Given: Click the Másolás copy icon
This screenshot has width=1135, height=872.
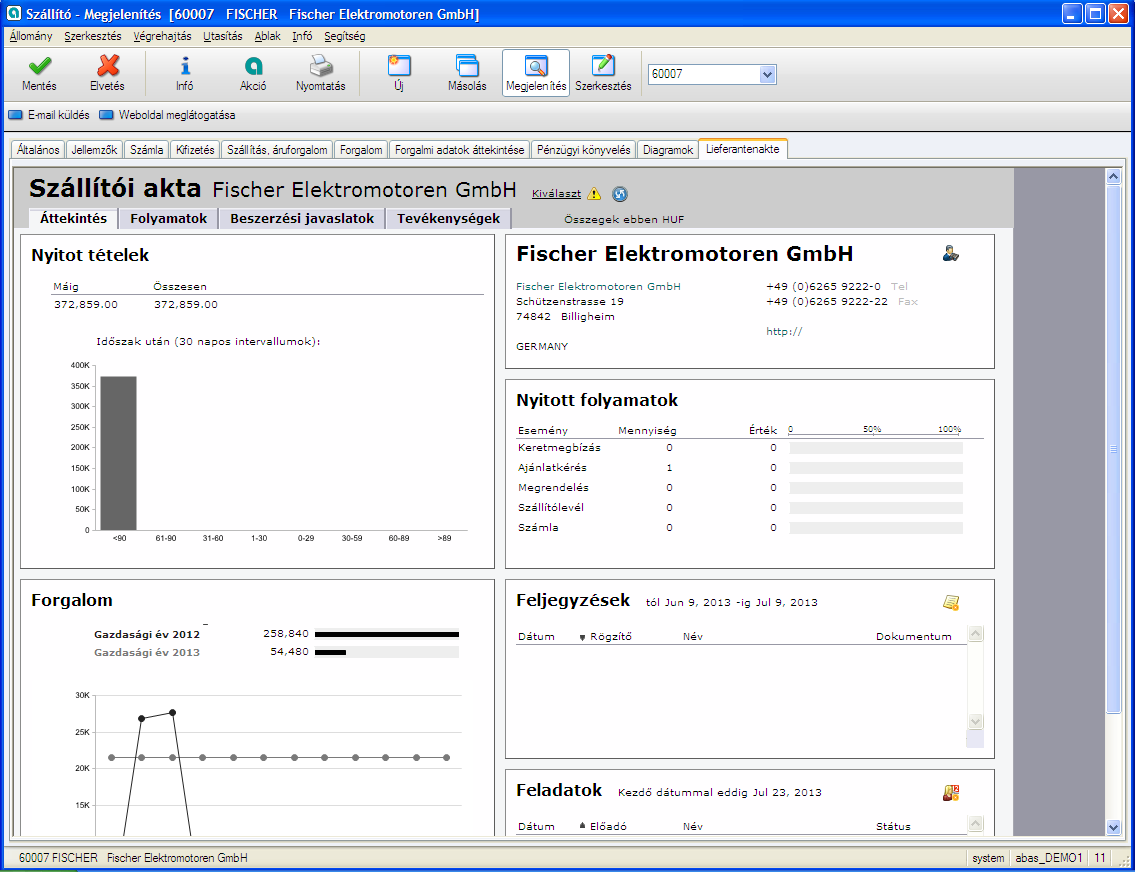Looking at the screenshot, I should [x=467, y=66].
